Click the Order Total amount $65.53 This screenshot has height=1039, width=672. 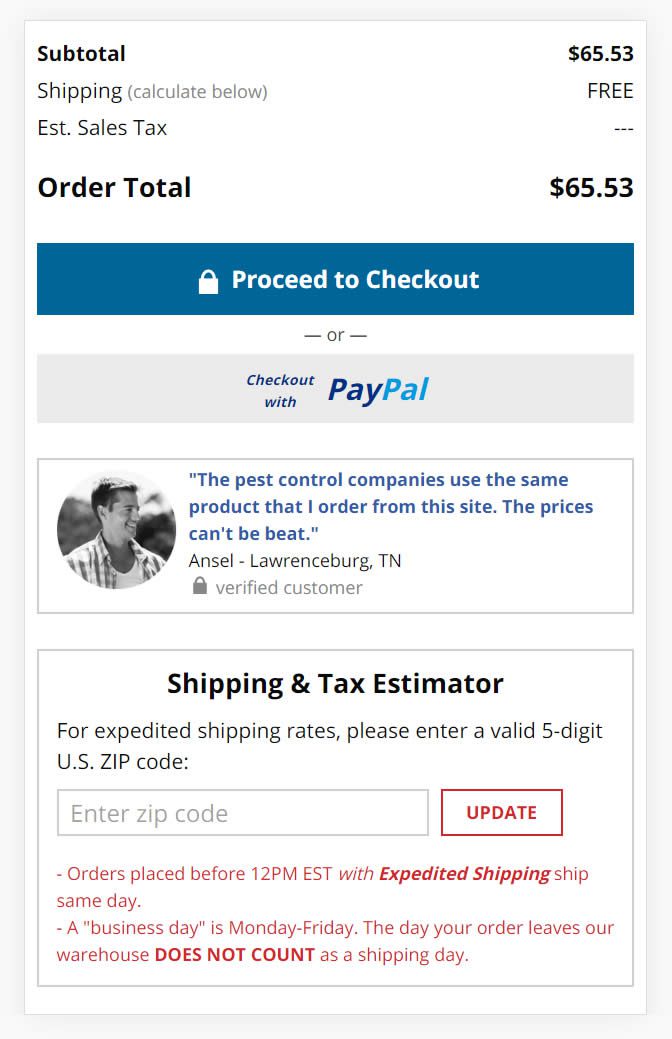point(591,188)
